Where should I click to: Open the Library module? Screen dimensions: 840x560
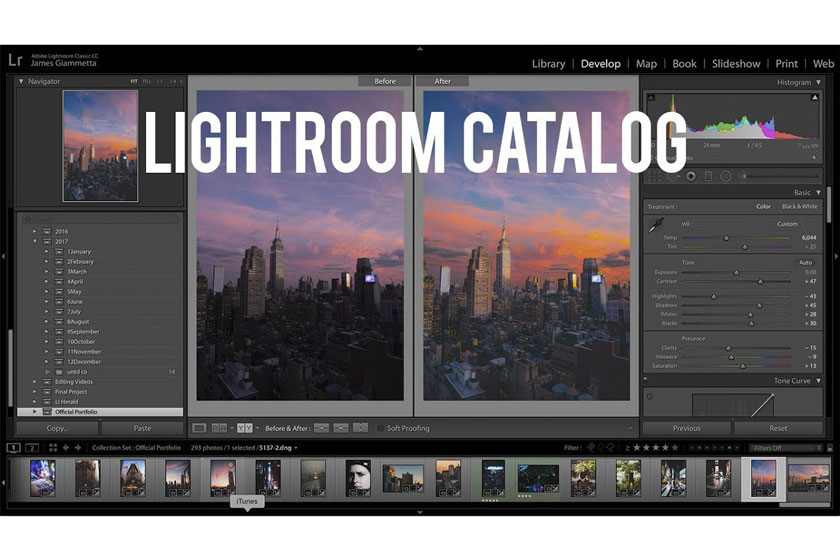click(549, 64)
